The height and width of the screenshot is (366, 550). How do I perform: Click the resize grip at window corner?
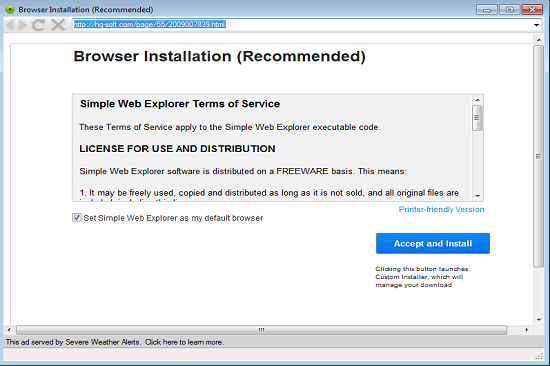click(x=539, y=356)
